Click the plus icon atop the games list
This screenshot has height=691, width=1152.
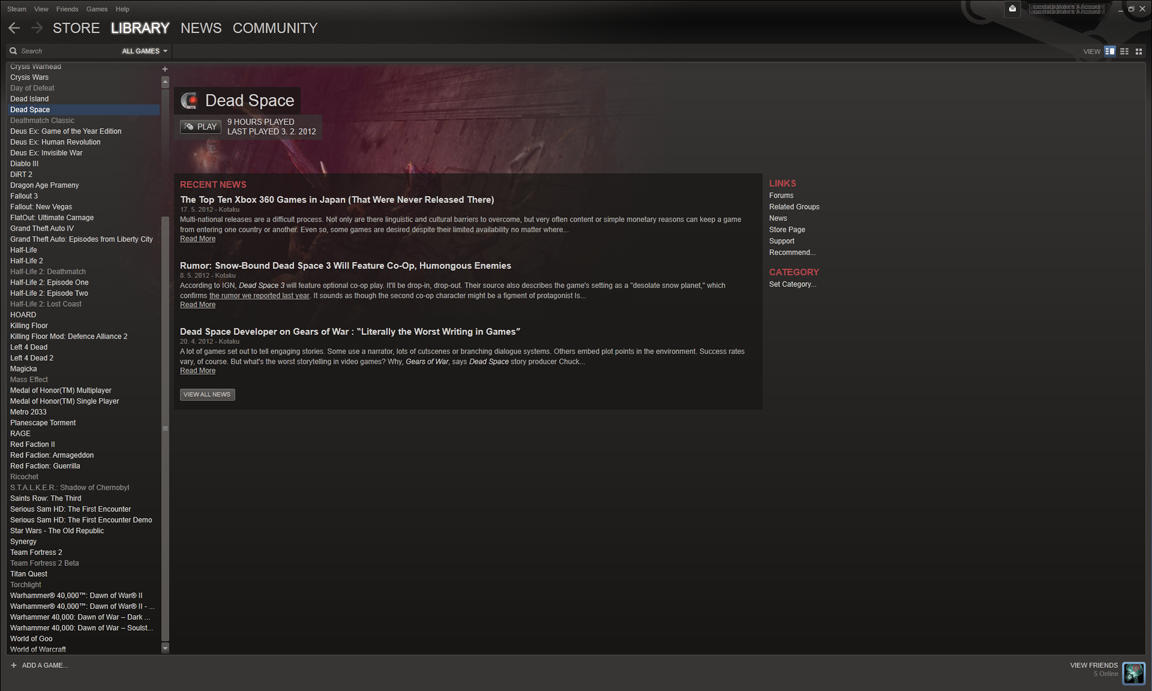tap(165, 69)
